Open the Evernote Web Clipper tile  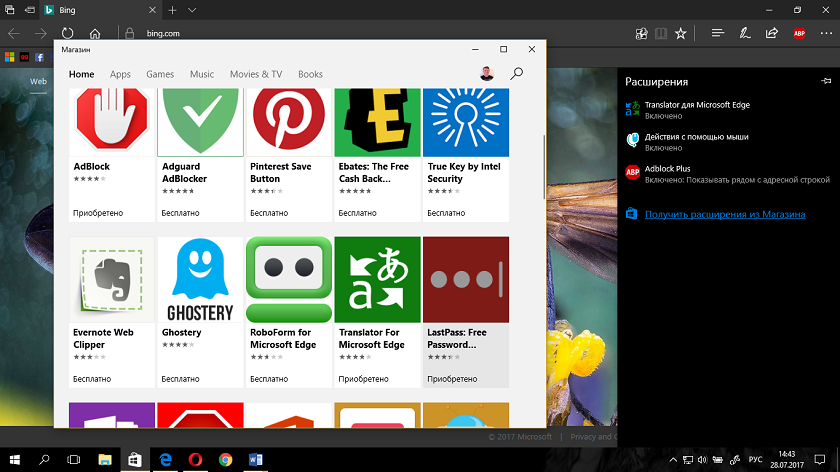112,312
